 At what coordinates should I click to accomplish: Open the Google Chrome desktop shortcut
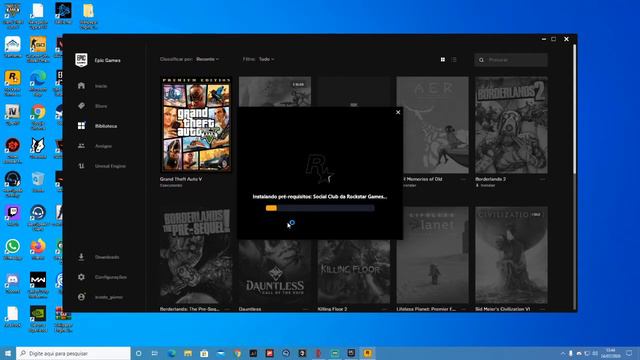pos(38,116)
